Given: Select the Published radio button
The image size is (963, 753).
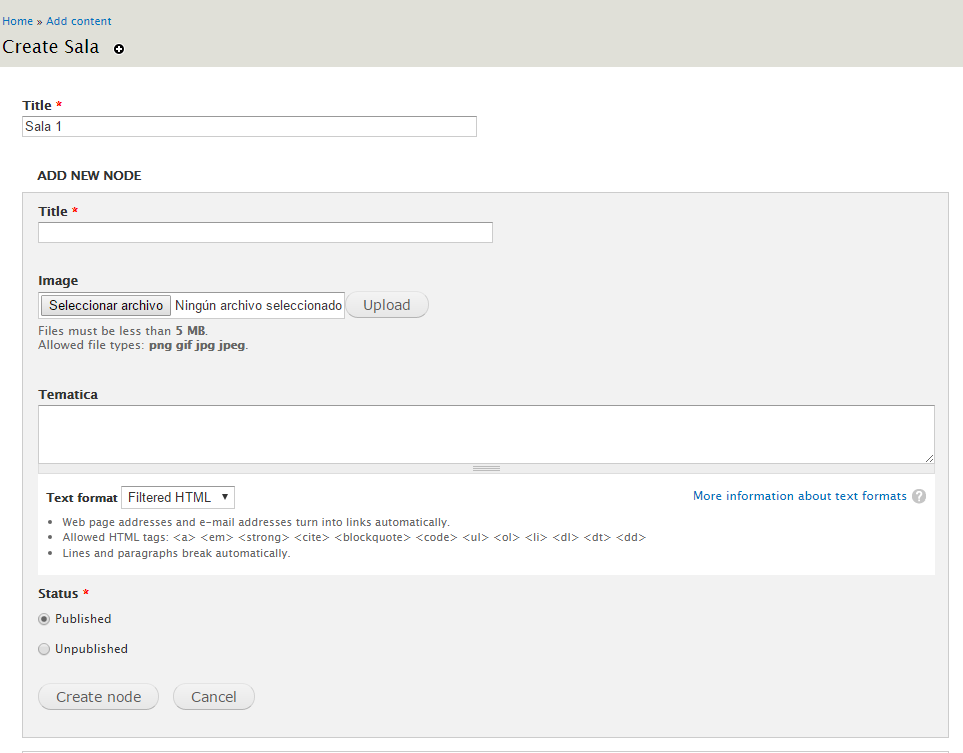Looking at the screenshot, I should 44,619.
